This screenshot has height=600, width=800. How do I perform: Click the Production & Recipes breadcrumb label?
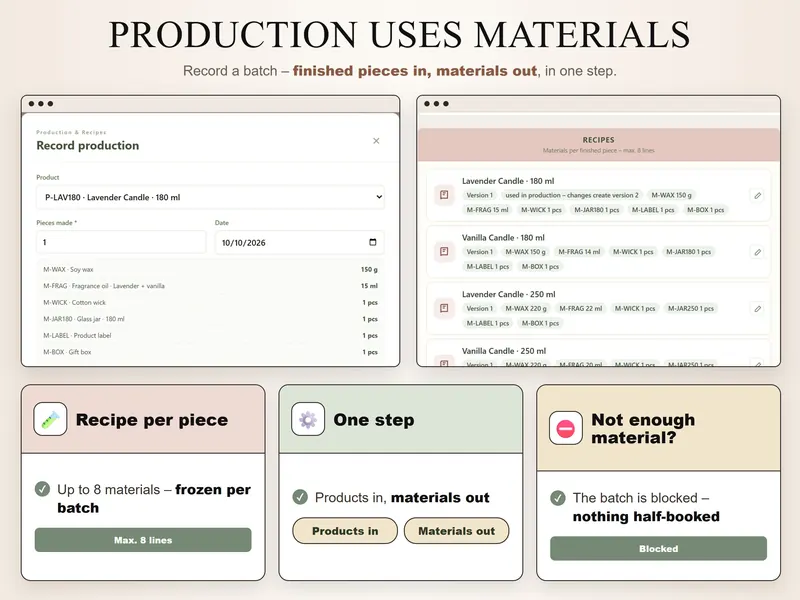71,132
